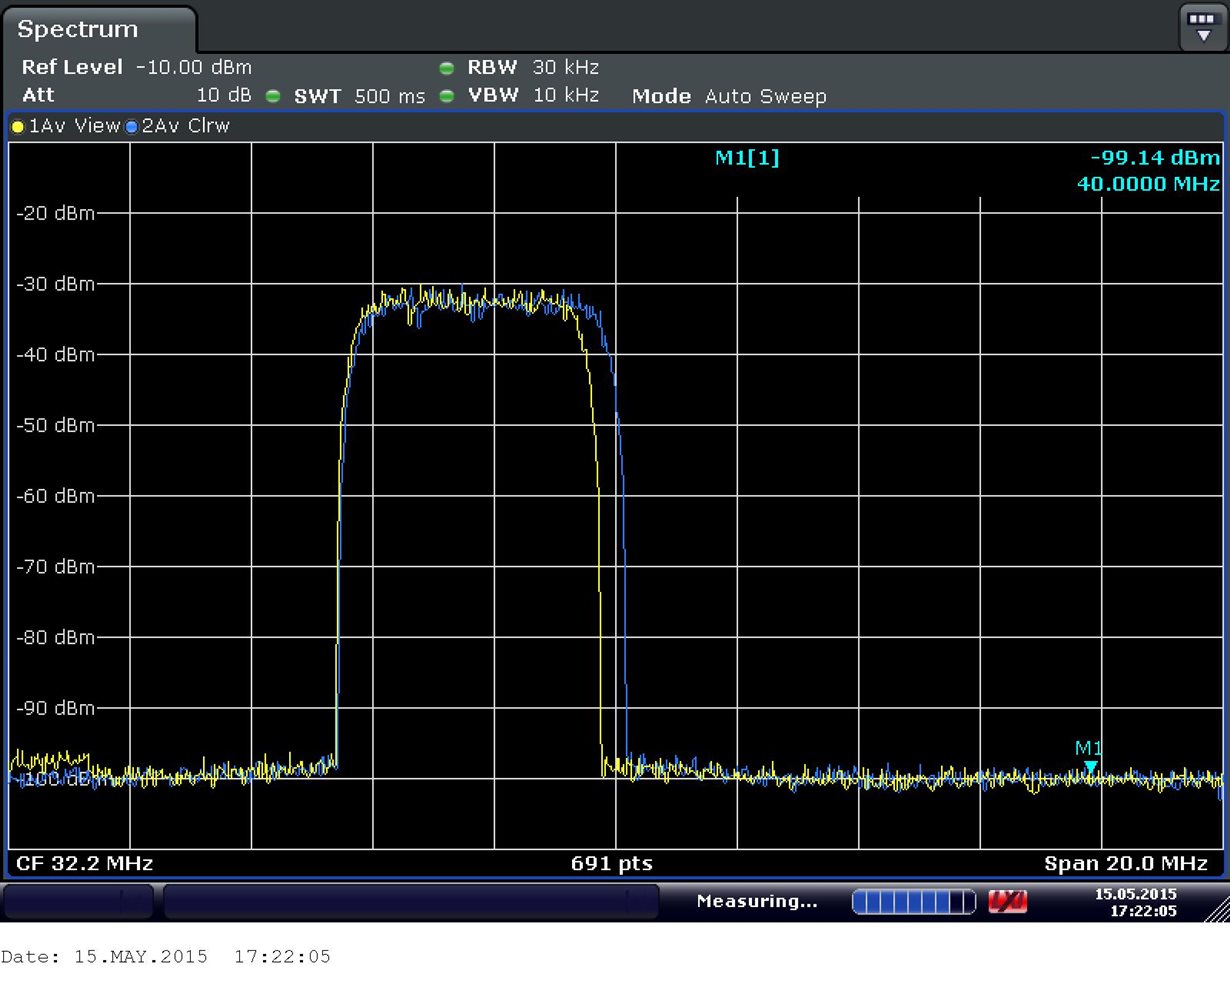Viewport: 1230px width, 993px height.
Task: Click the Measuring... status text
Action: pos(757,901)
